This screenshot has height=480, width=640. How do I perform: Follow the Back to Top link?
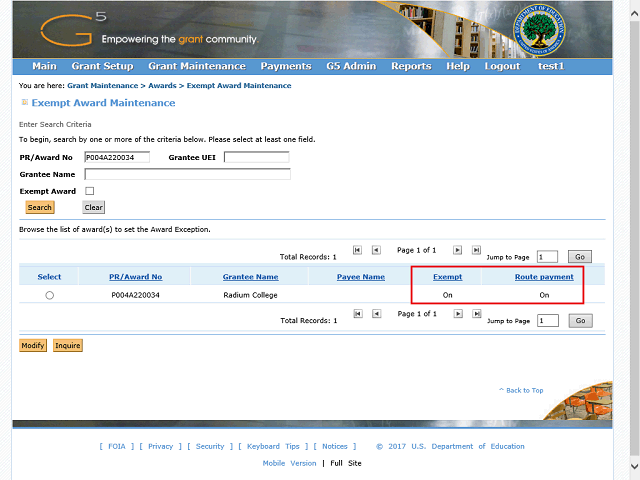[x=521, y=390]
